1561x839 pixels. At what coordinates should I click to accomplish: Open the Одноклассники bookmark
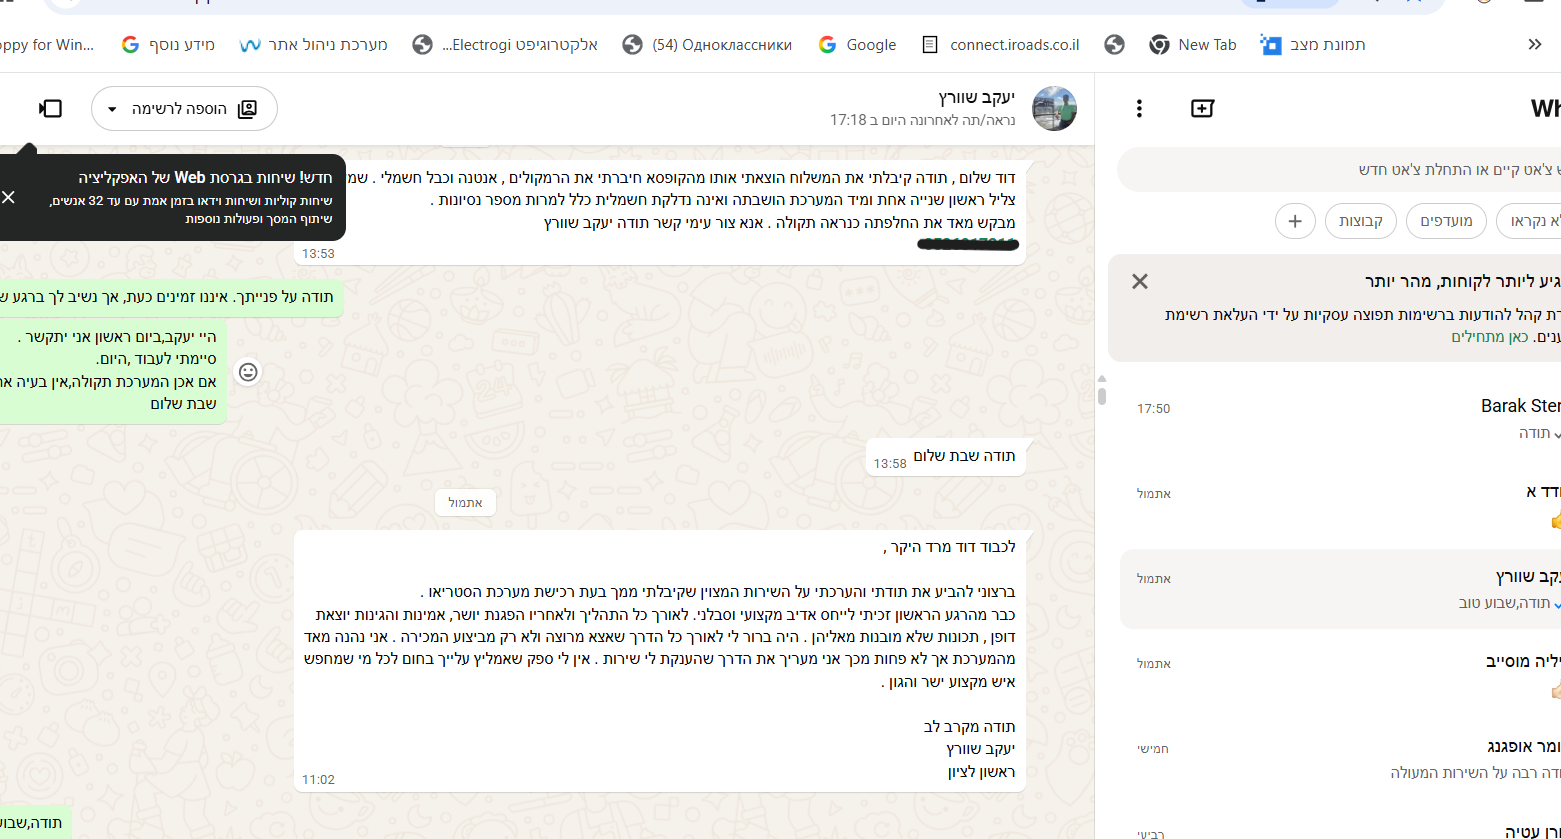[x=707, y=44]
